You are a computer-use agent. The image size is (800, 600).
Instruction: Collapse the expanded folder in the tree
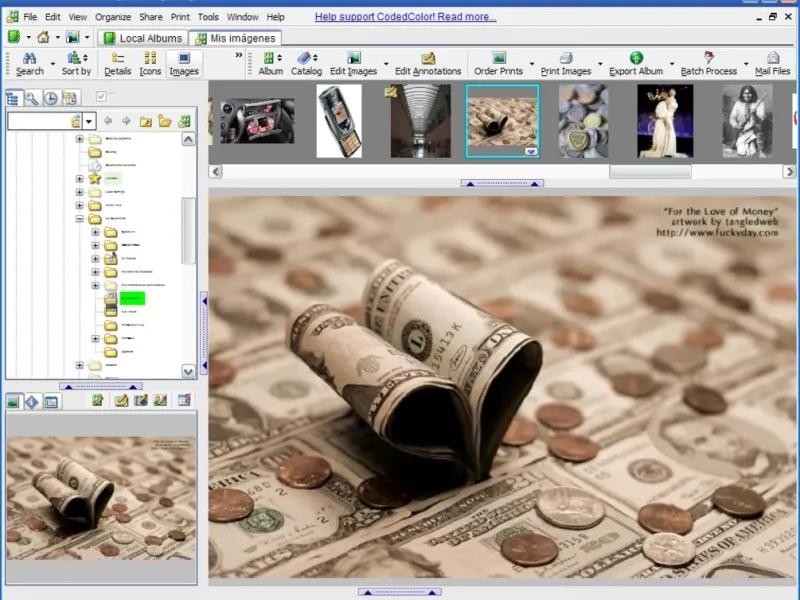point(81,218)
